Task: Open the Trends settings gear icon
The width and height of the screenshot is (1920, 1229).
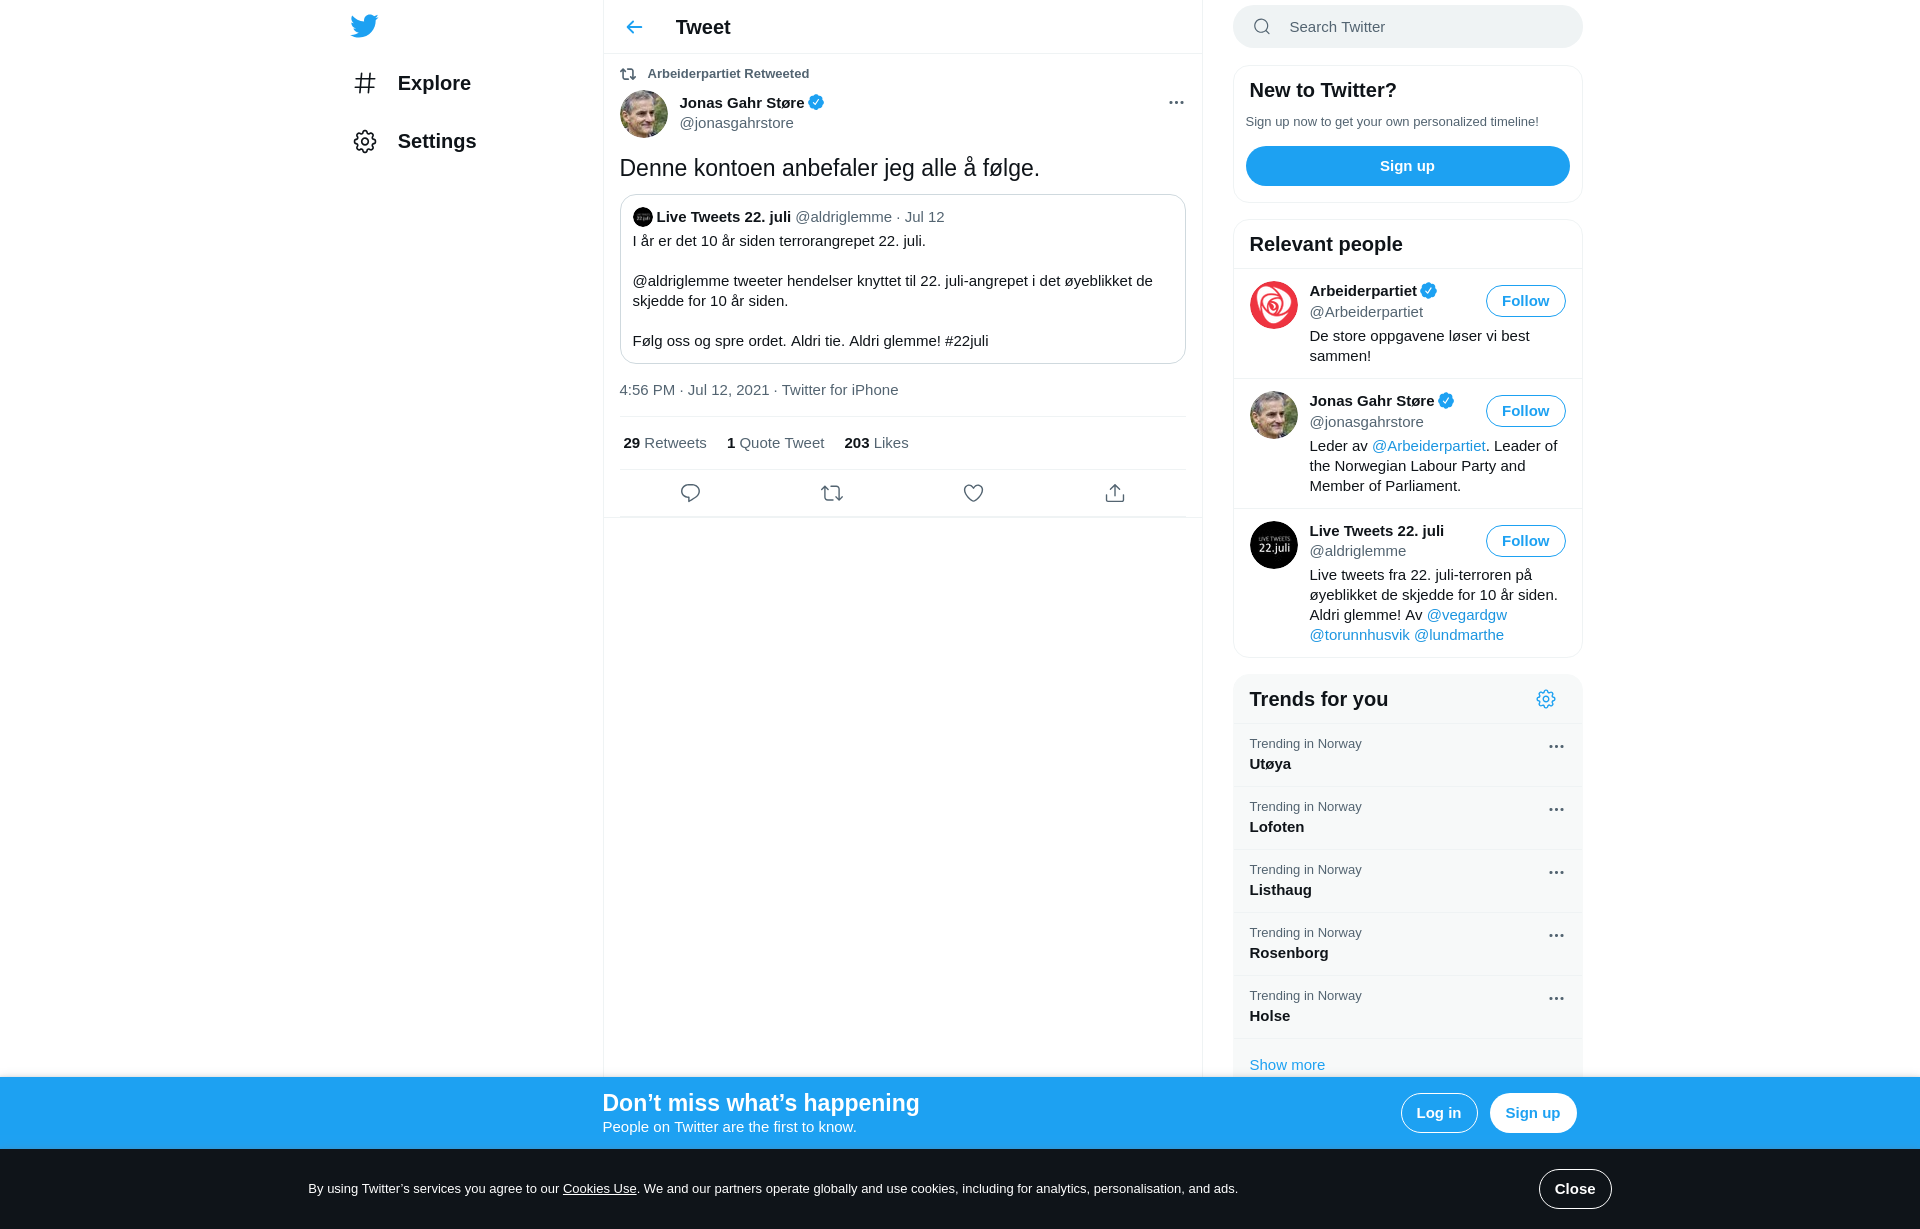Action: click(1546, 699)
